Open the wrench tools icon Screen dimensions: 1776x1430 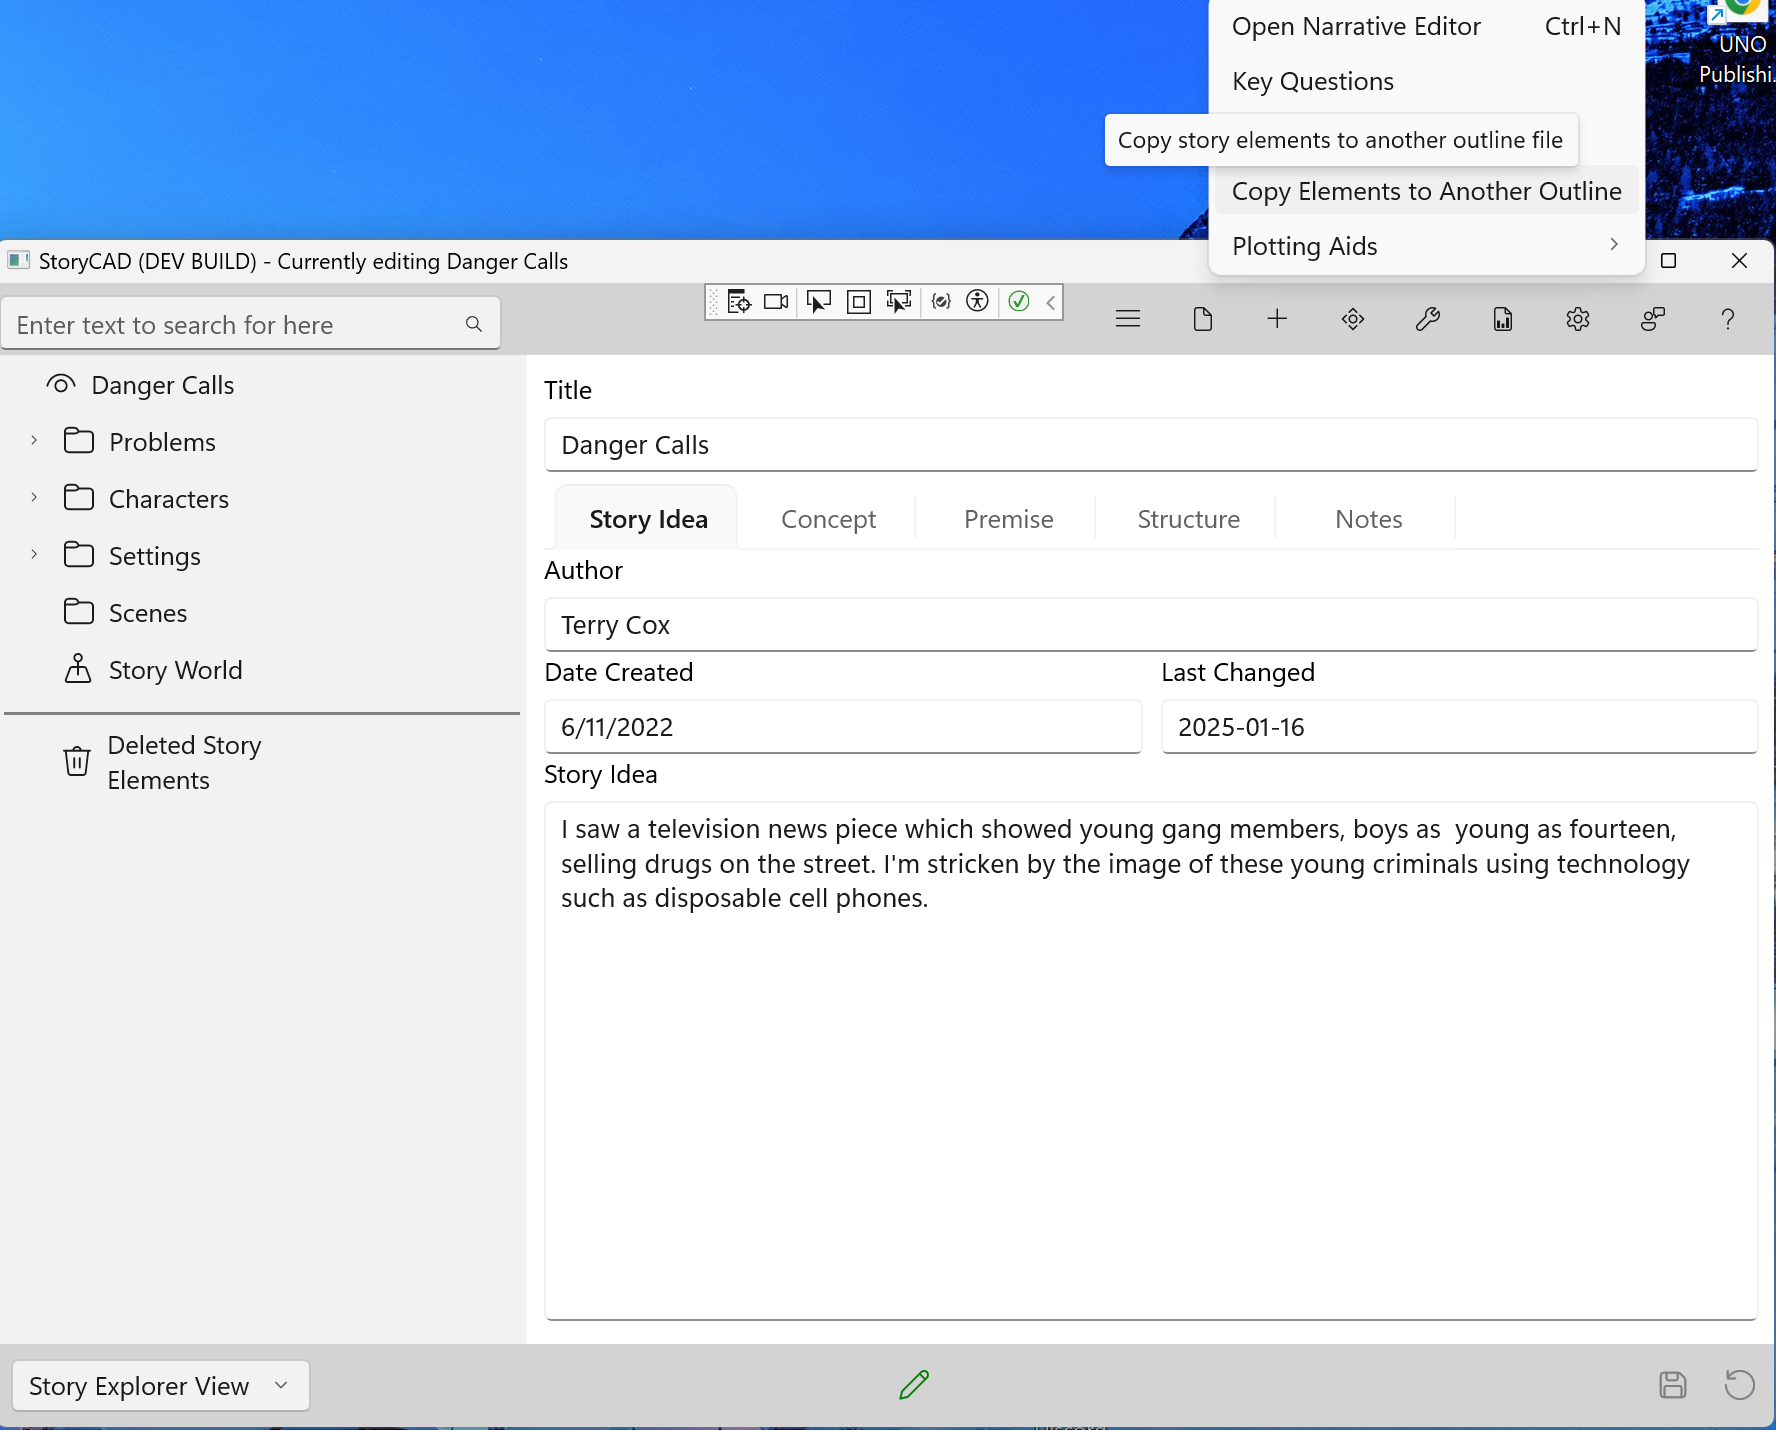1427,318
